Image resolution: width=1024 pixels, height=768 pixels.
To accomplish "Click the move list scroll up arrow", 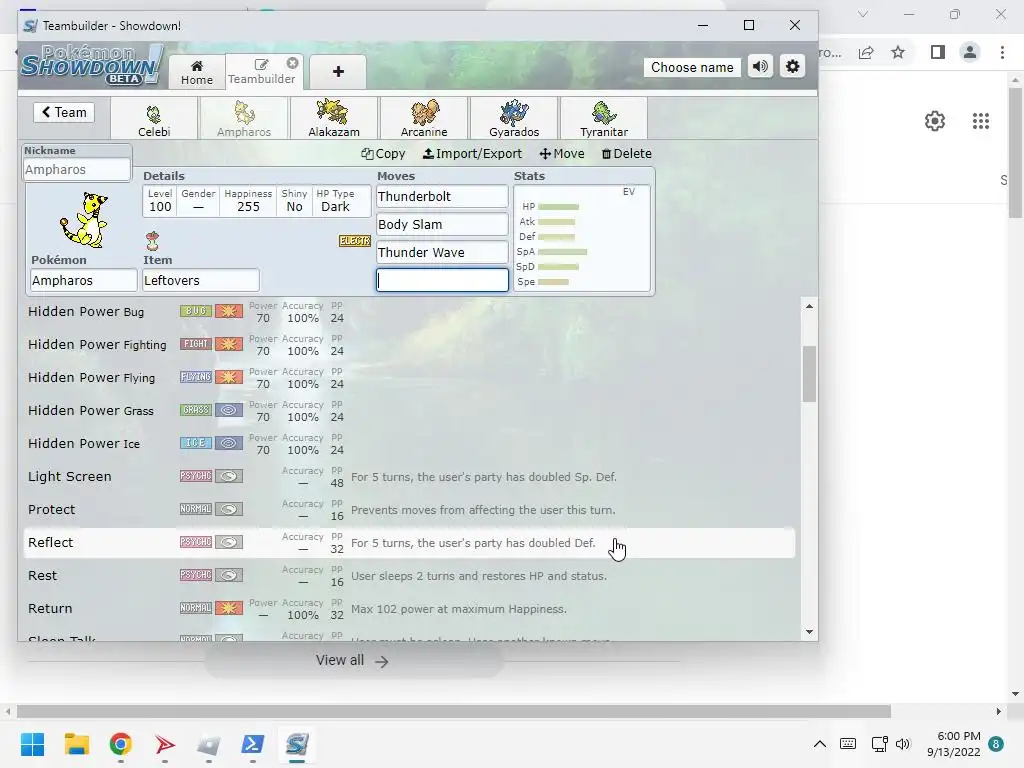I will pos(809,306).
